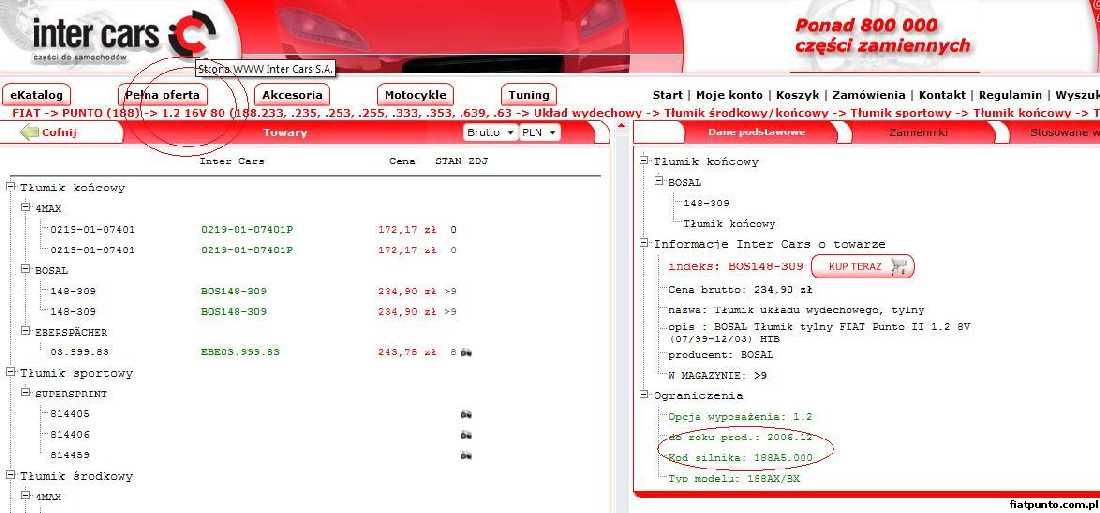Screen dimensions: 1100x513
Task: Click the indeks: BOS148-309 text
Action: click(x=735, y=267)
